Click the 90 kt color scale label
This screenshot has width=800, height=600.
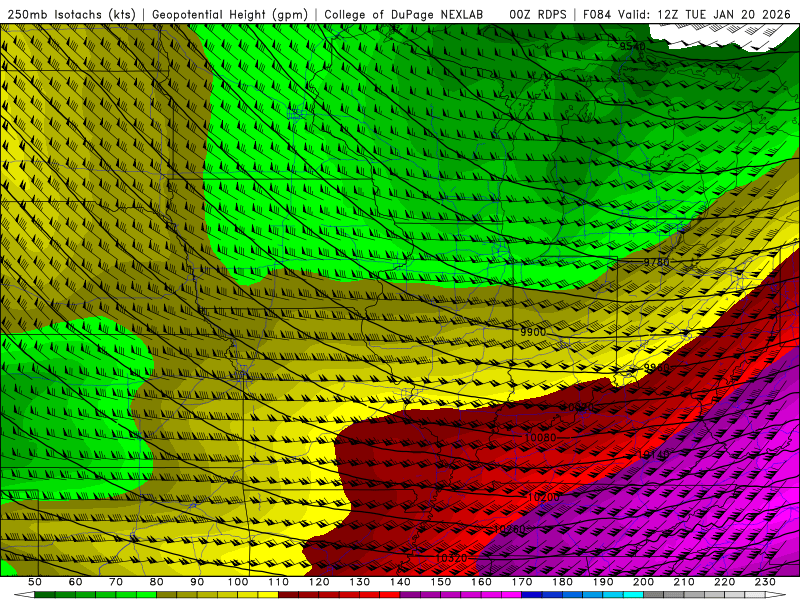197,582
